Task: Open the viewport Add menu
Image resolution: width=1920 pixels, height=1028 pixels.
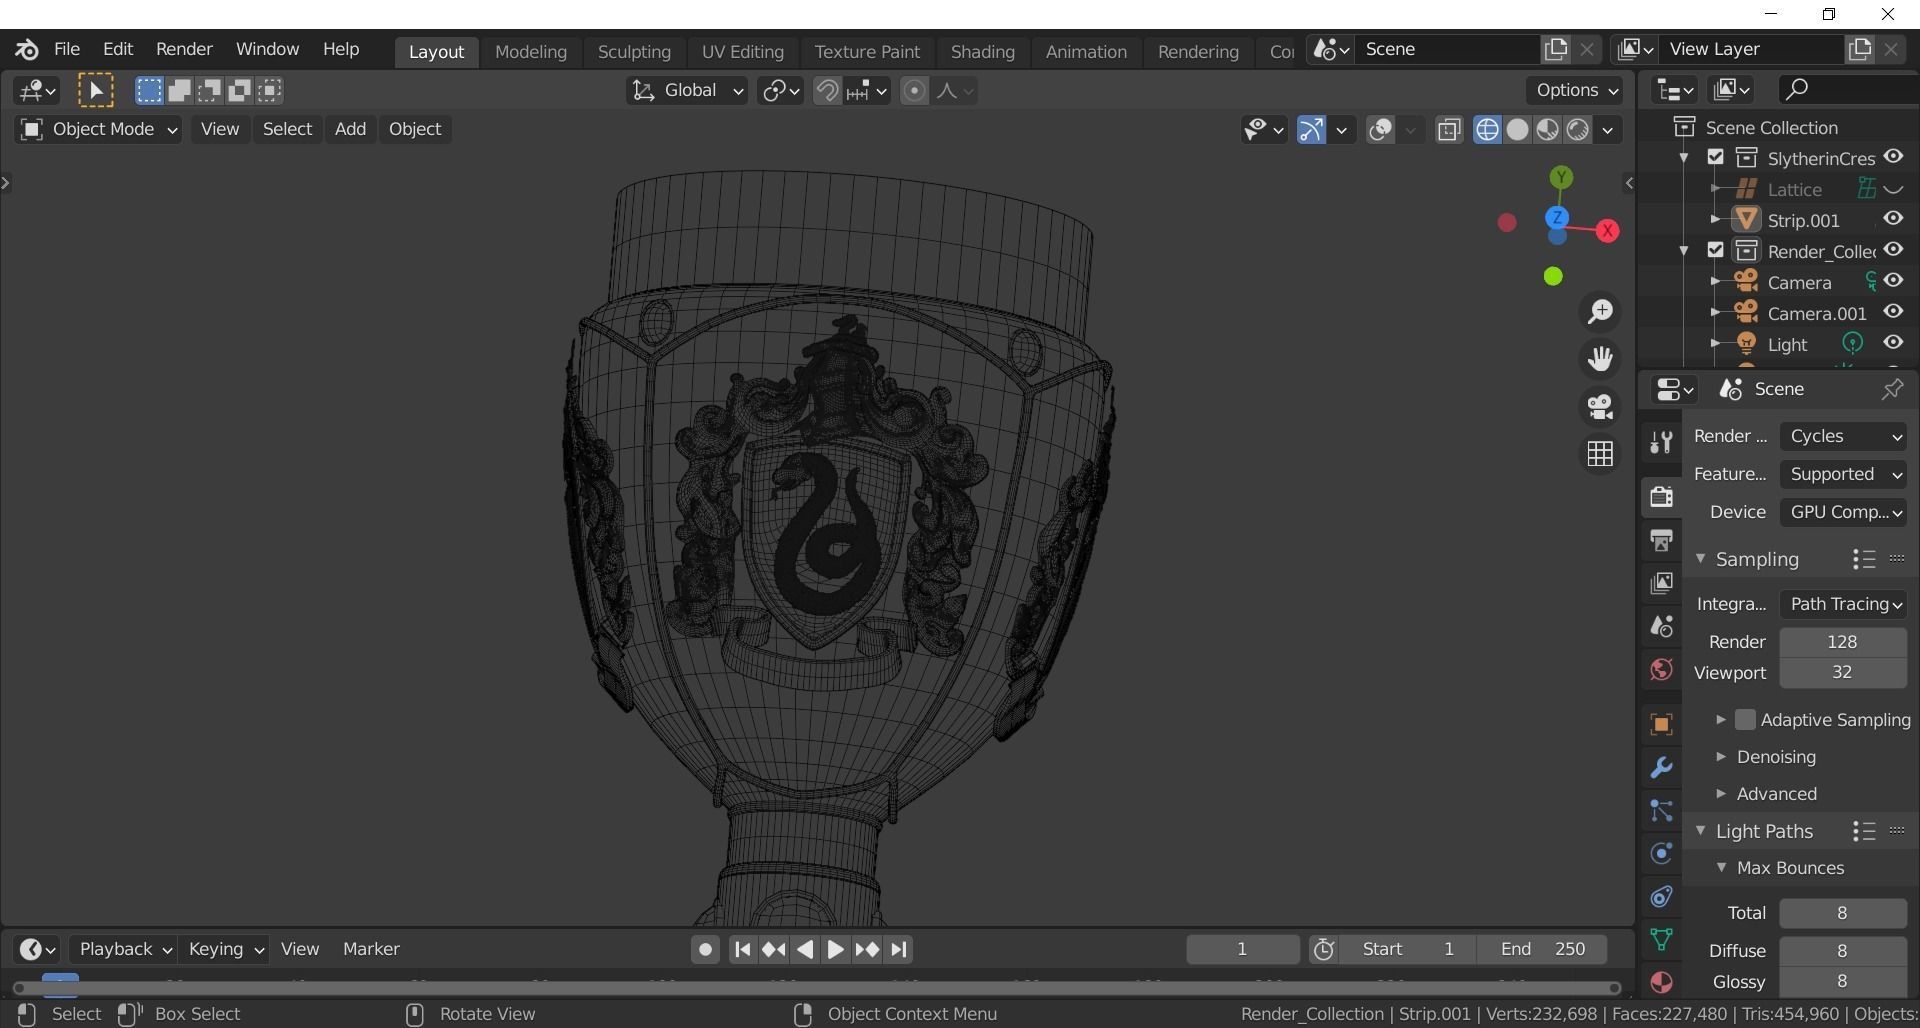Action: (350, 129)
